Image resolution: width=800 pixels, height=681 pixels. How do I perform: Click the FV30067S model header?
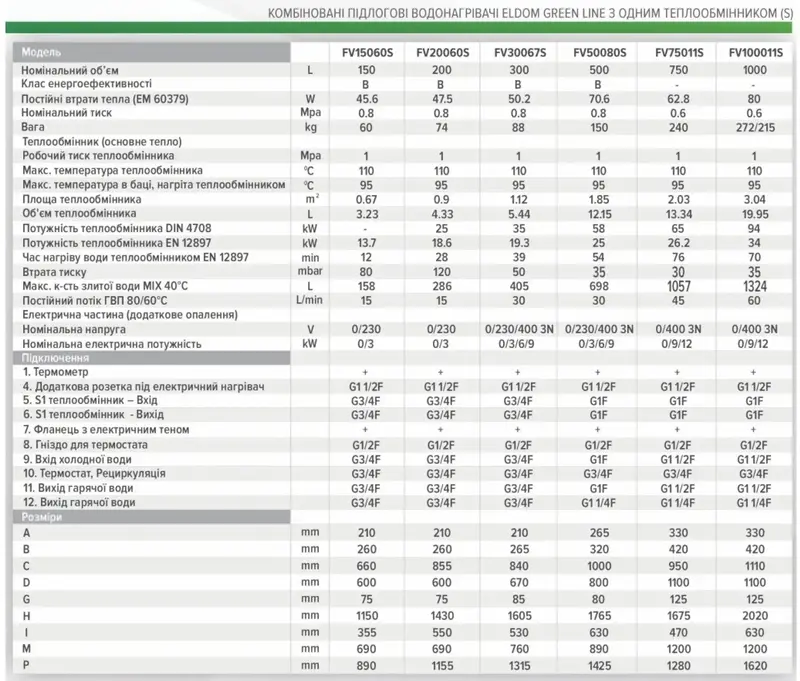pos(516,52)
